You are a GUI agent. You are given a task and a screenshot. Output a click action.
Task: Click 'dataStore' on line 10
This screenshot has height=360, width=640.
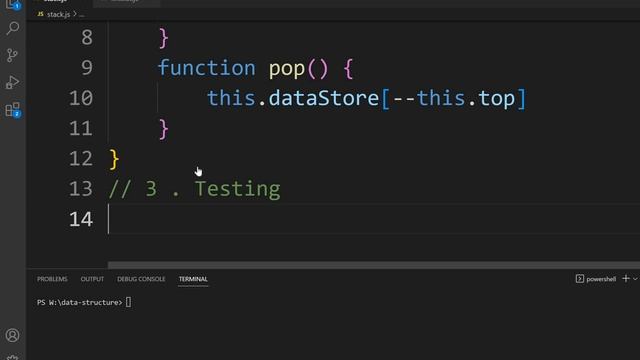pyautogui.click(x=324, y=98)
